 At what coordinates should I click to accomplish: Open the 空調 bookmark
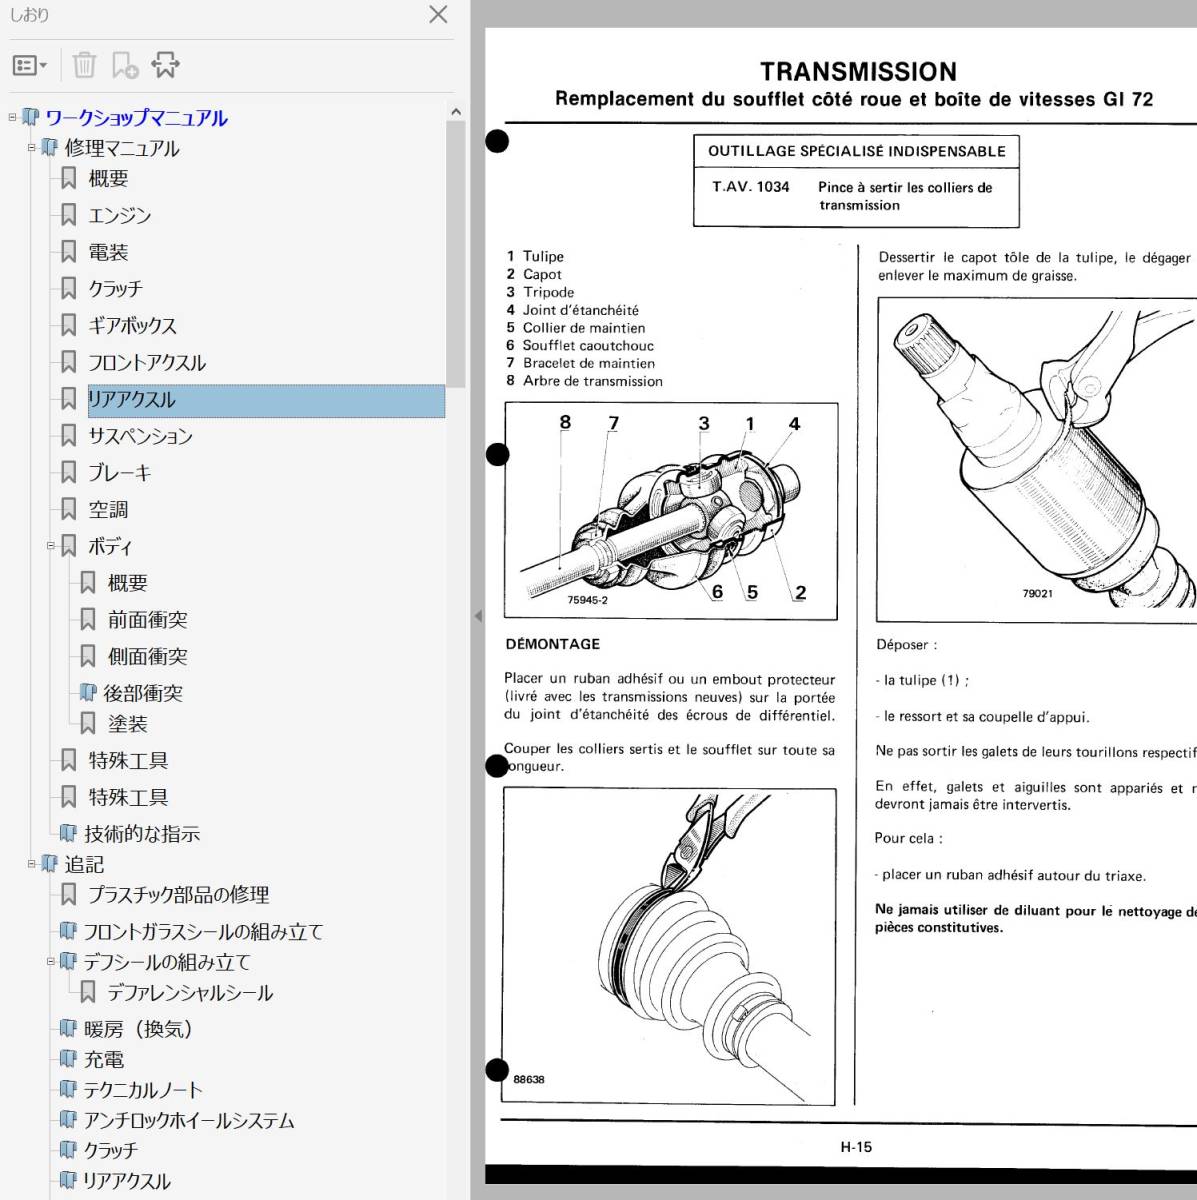(108, 510)
